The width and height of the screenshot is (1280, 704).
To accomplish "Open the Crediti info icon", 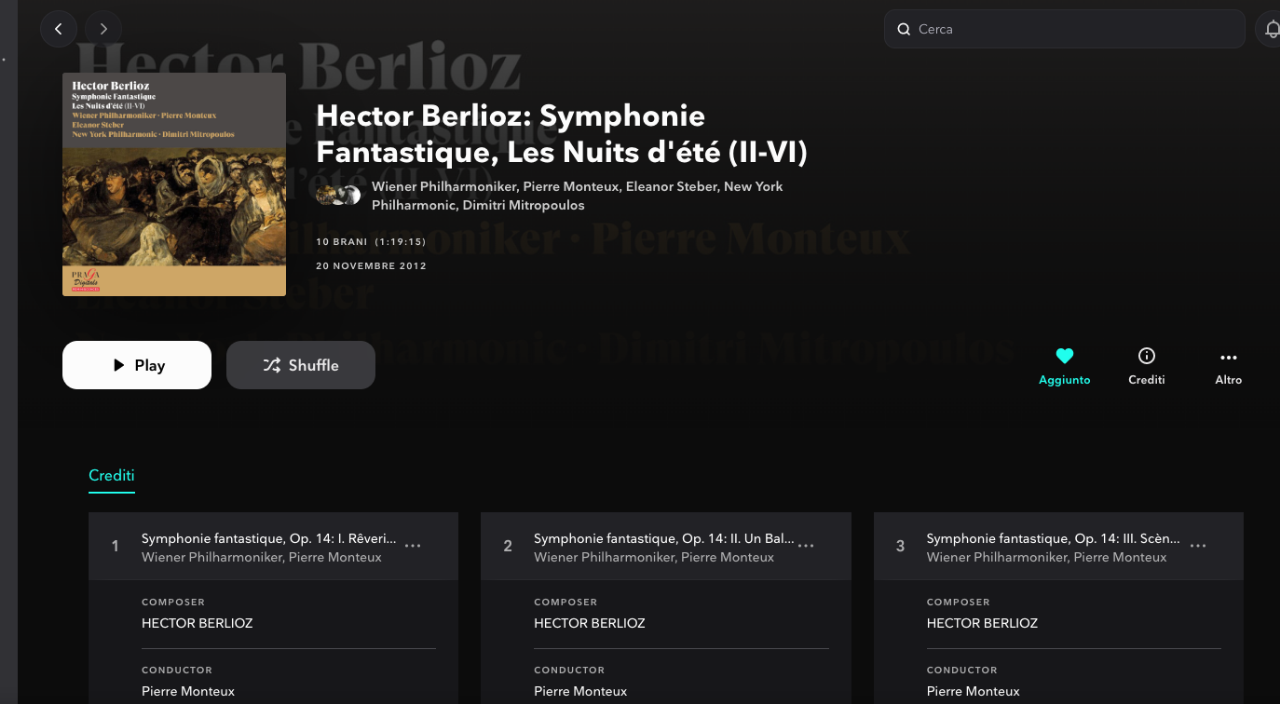I will [x=1146, y=356].
